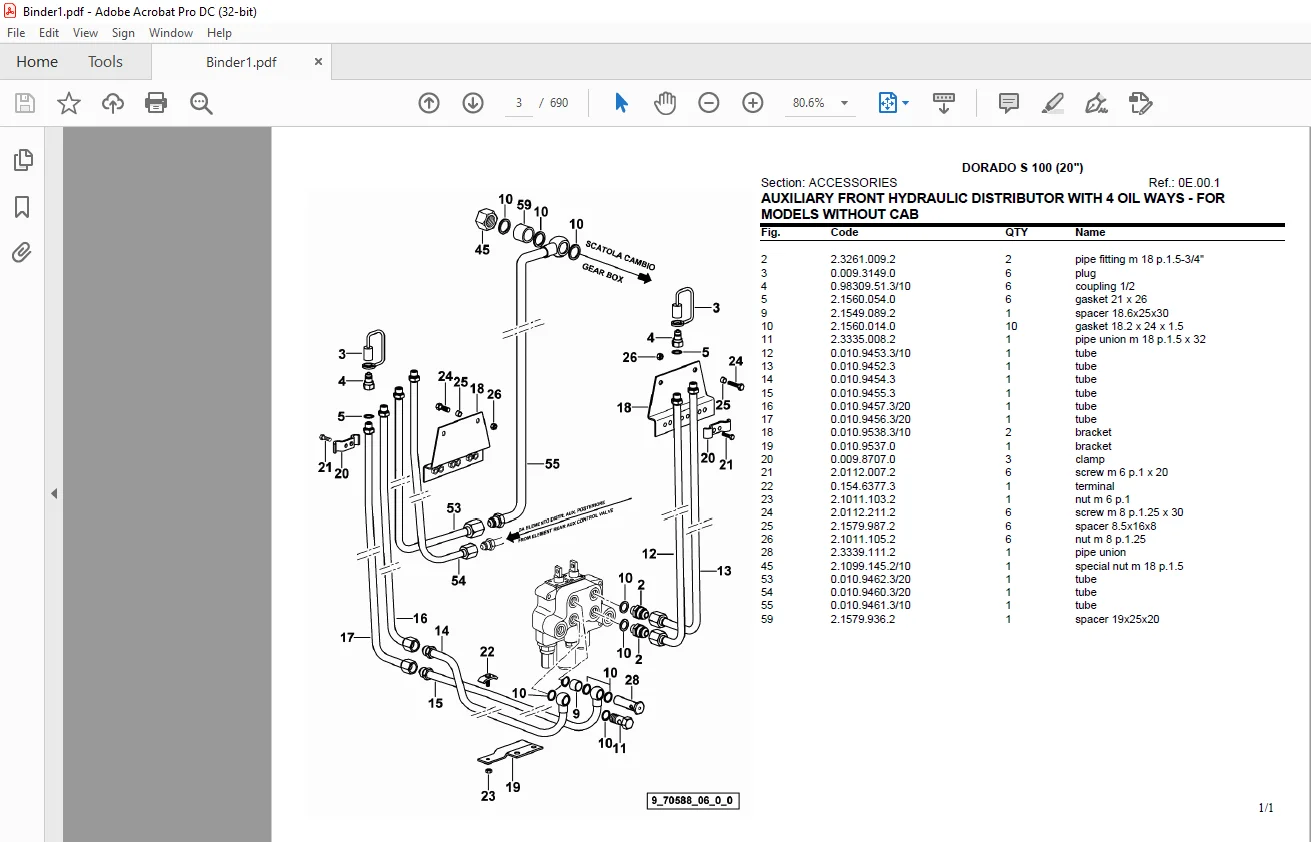The image size is (1311, 842).
Task: Save the file with the floppy disk icon
Action: tap(25, 103)
